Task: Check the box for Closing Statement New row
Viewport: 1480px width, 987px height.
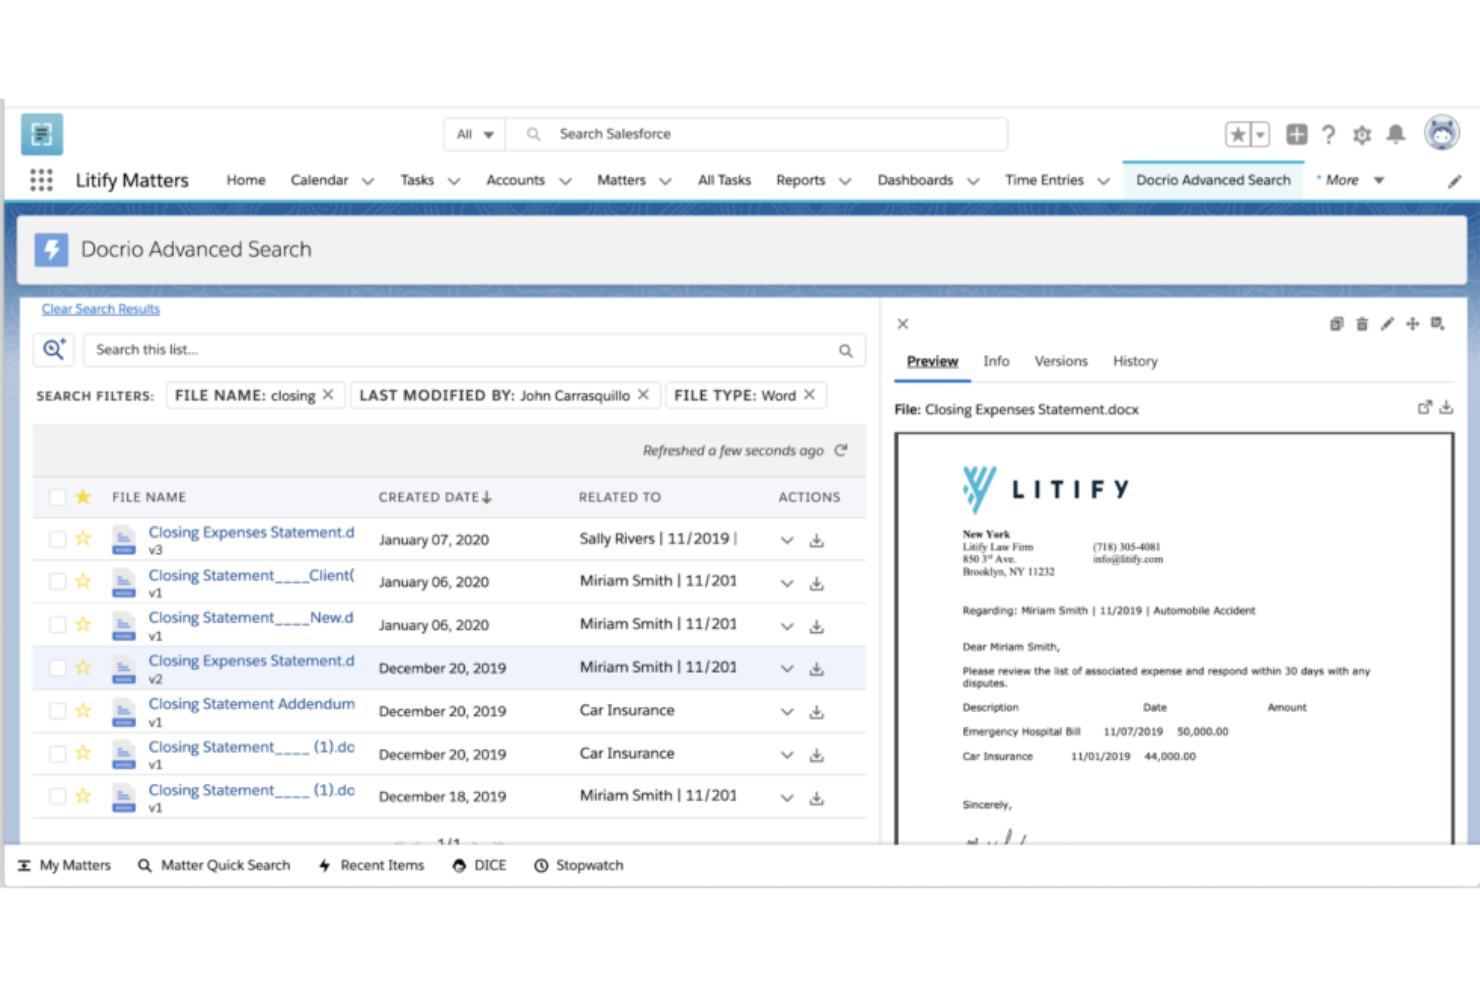Action: [x=58, y=625]
